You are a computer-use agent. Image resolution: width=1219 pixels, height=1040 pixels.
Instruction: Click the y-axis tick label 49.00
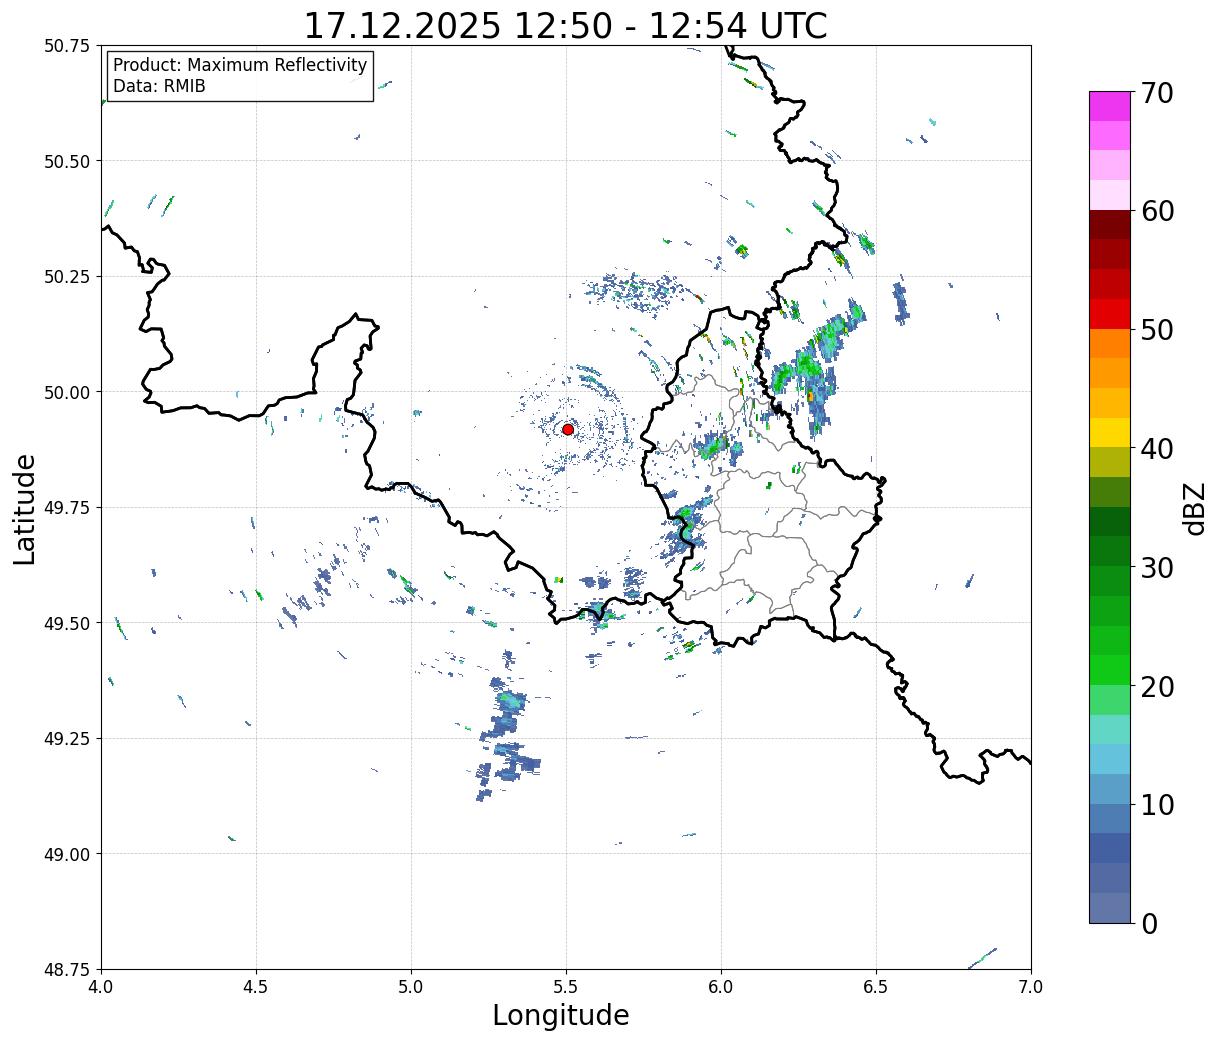66,854
